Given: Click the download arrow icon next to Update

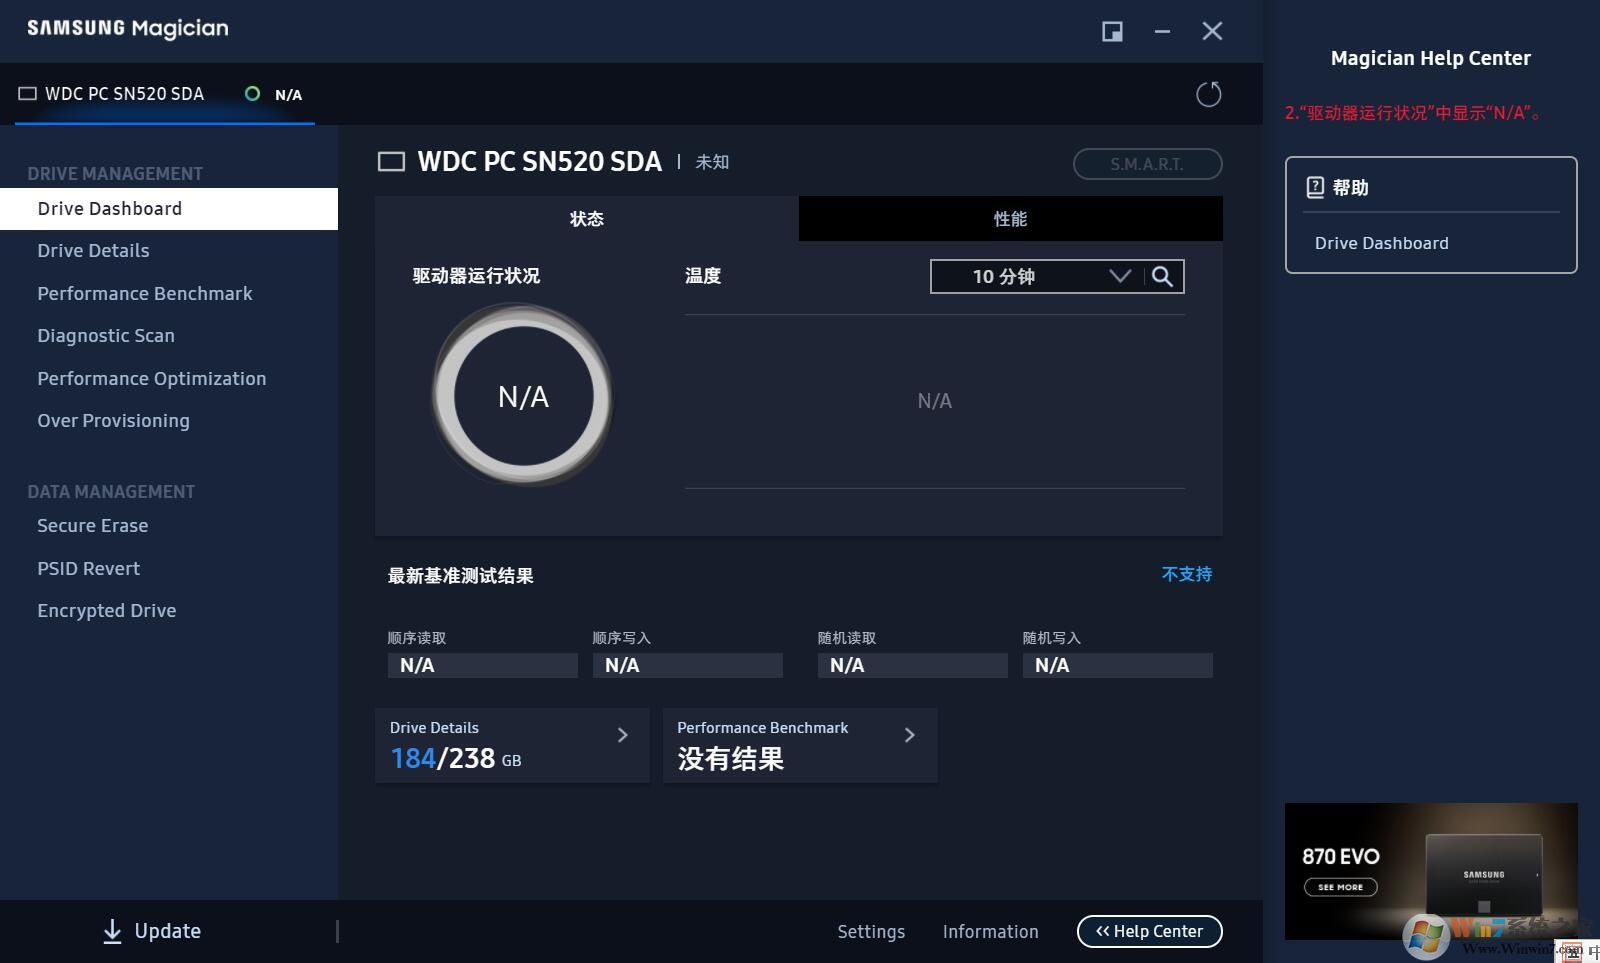Looking at the screenshot, I should tap(112, 931).
